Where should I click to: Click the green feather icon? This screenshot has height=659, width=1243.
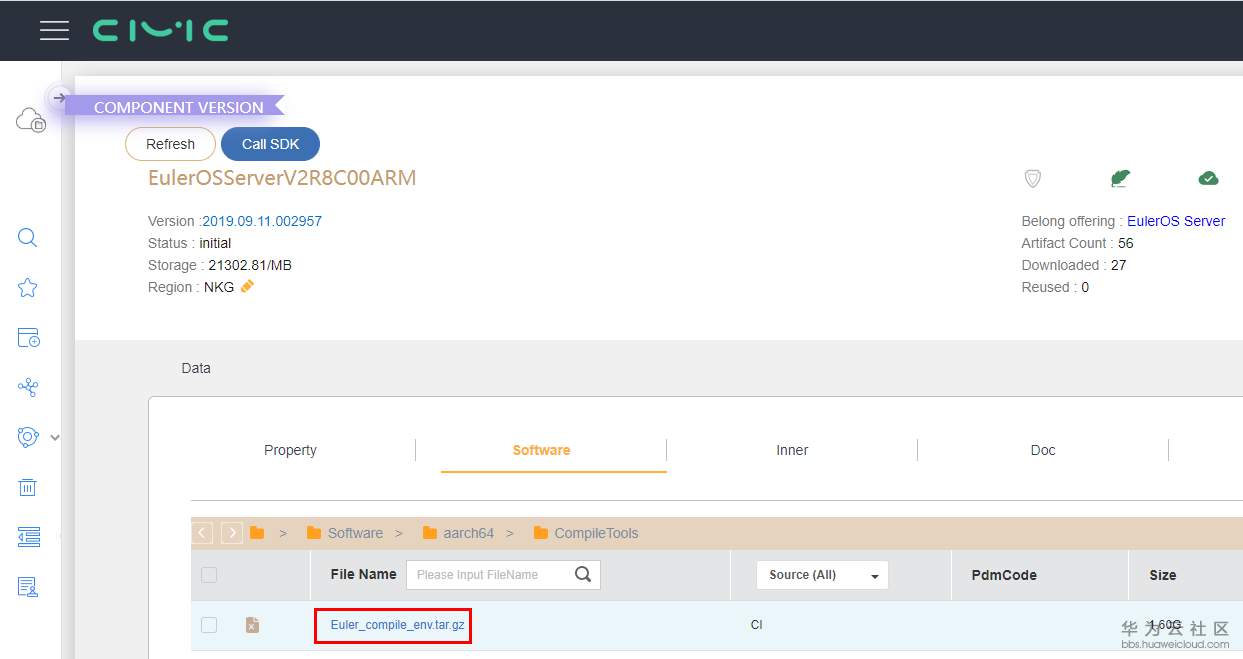click(1120, 178)
